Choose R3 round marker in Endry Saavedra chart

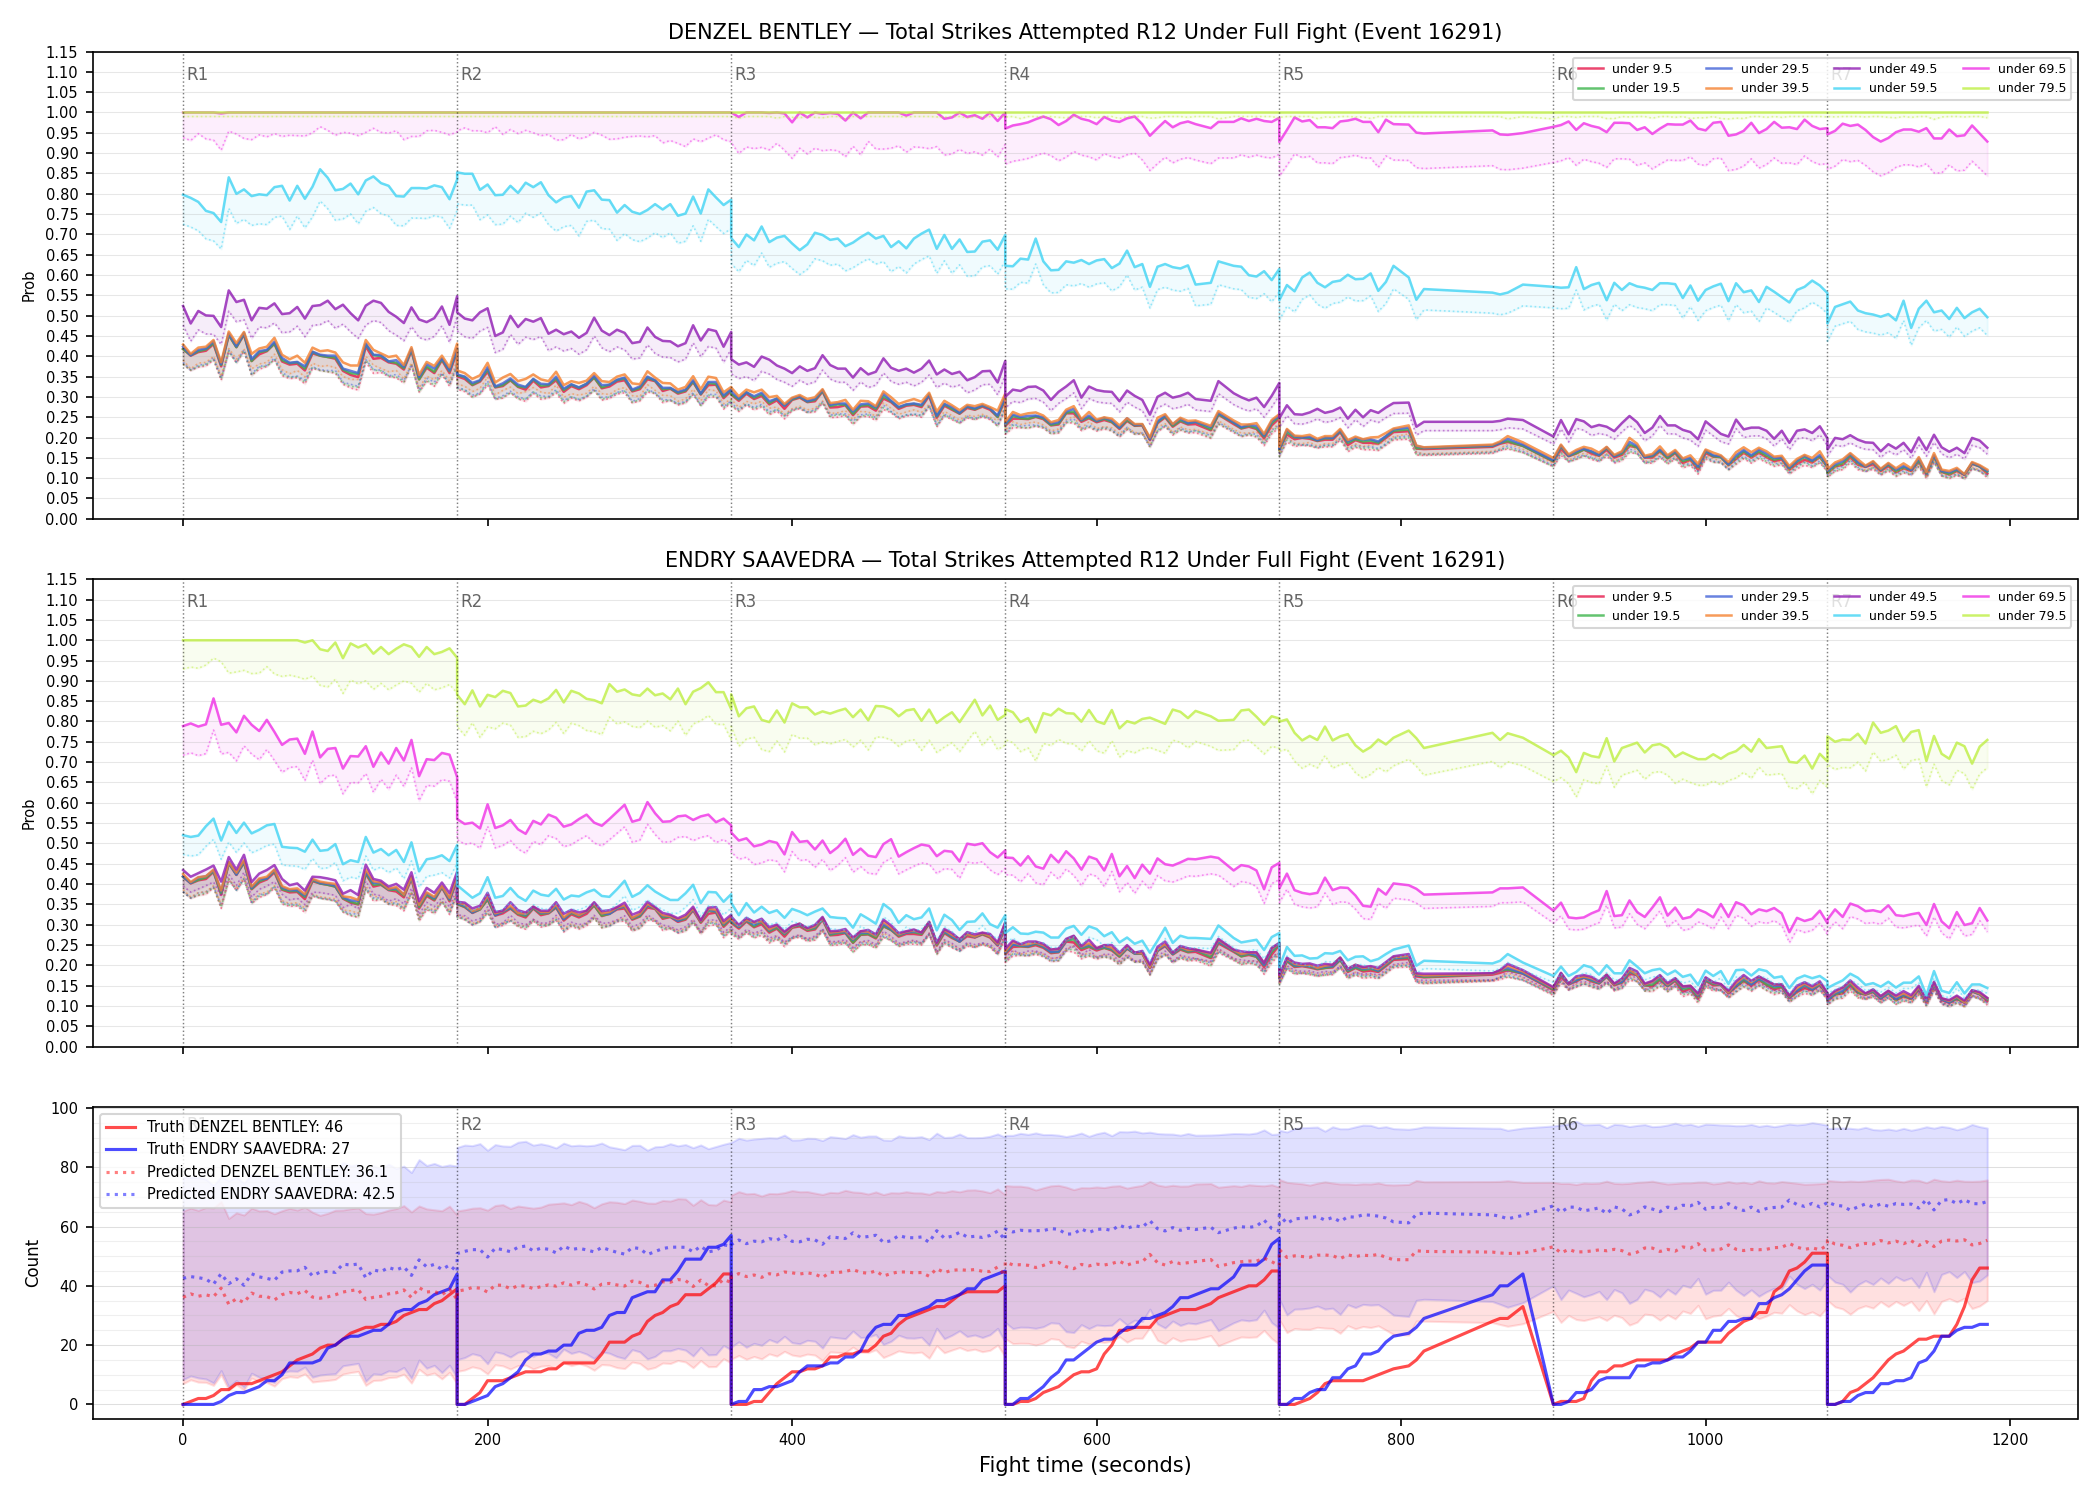pos(745,601)
